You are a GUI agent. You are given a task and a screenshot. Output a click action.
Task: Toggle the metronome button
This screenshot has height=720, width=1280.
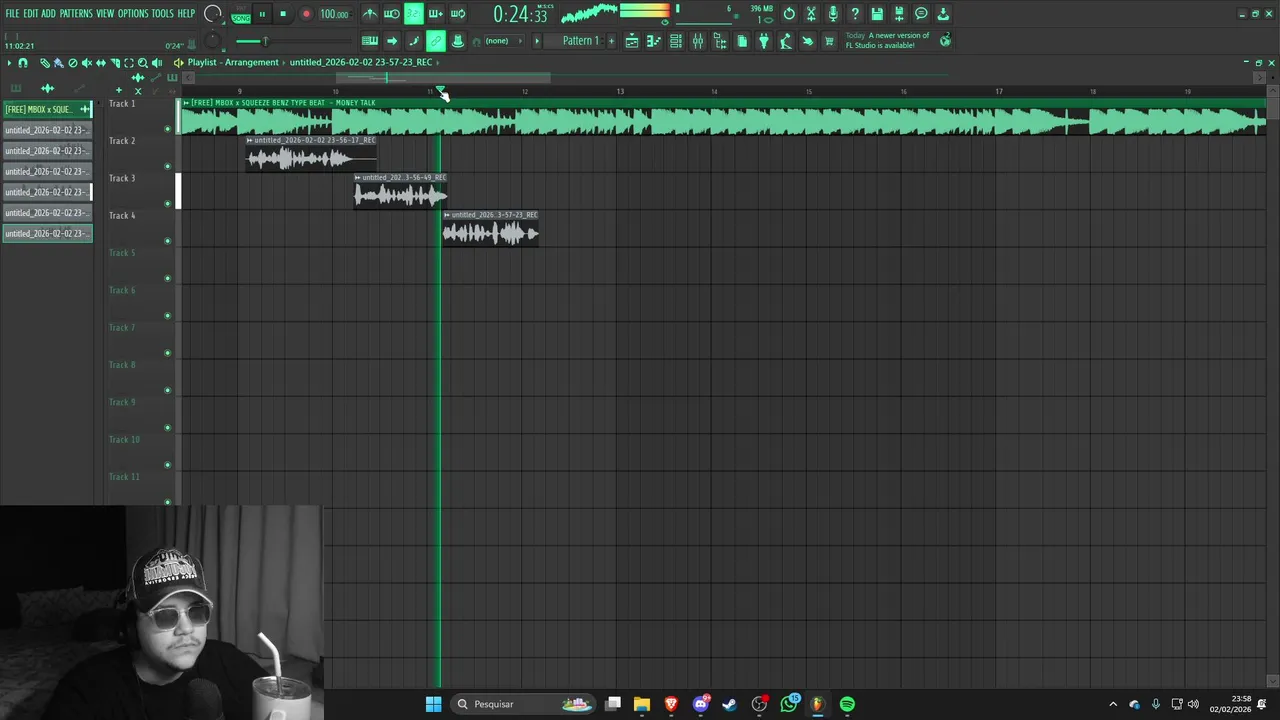(370, 14)
